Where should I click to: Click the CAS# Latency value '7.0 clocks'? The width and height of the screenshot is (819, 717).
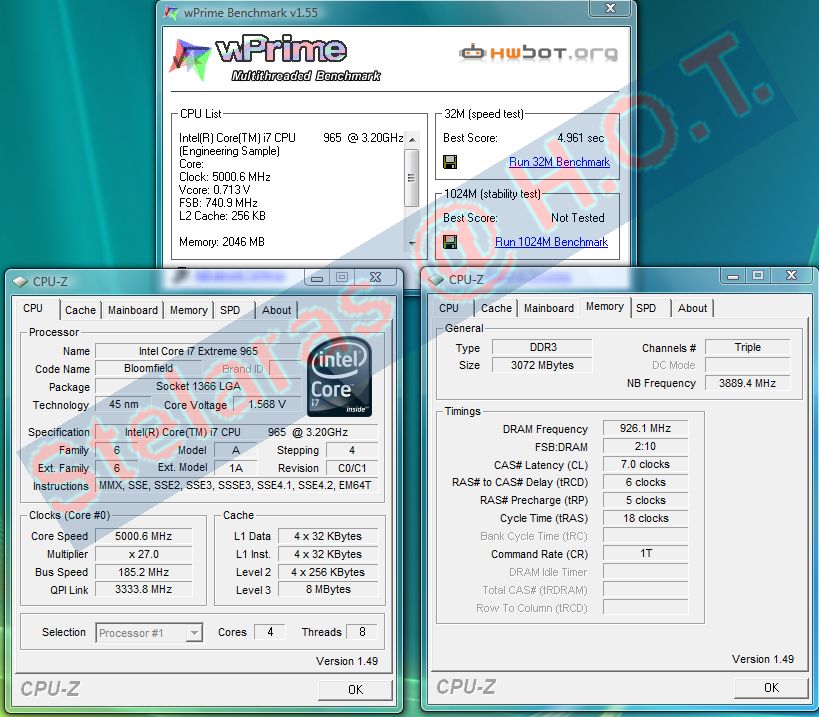(646, 464)
